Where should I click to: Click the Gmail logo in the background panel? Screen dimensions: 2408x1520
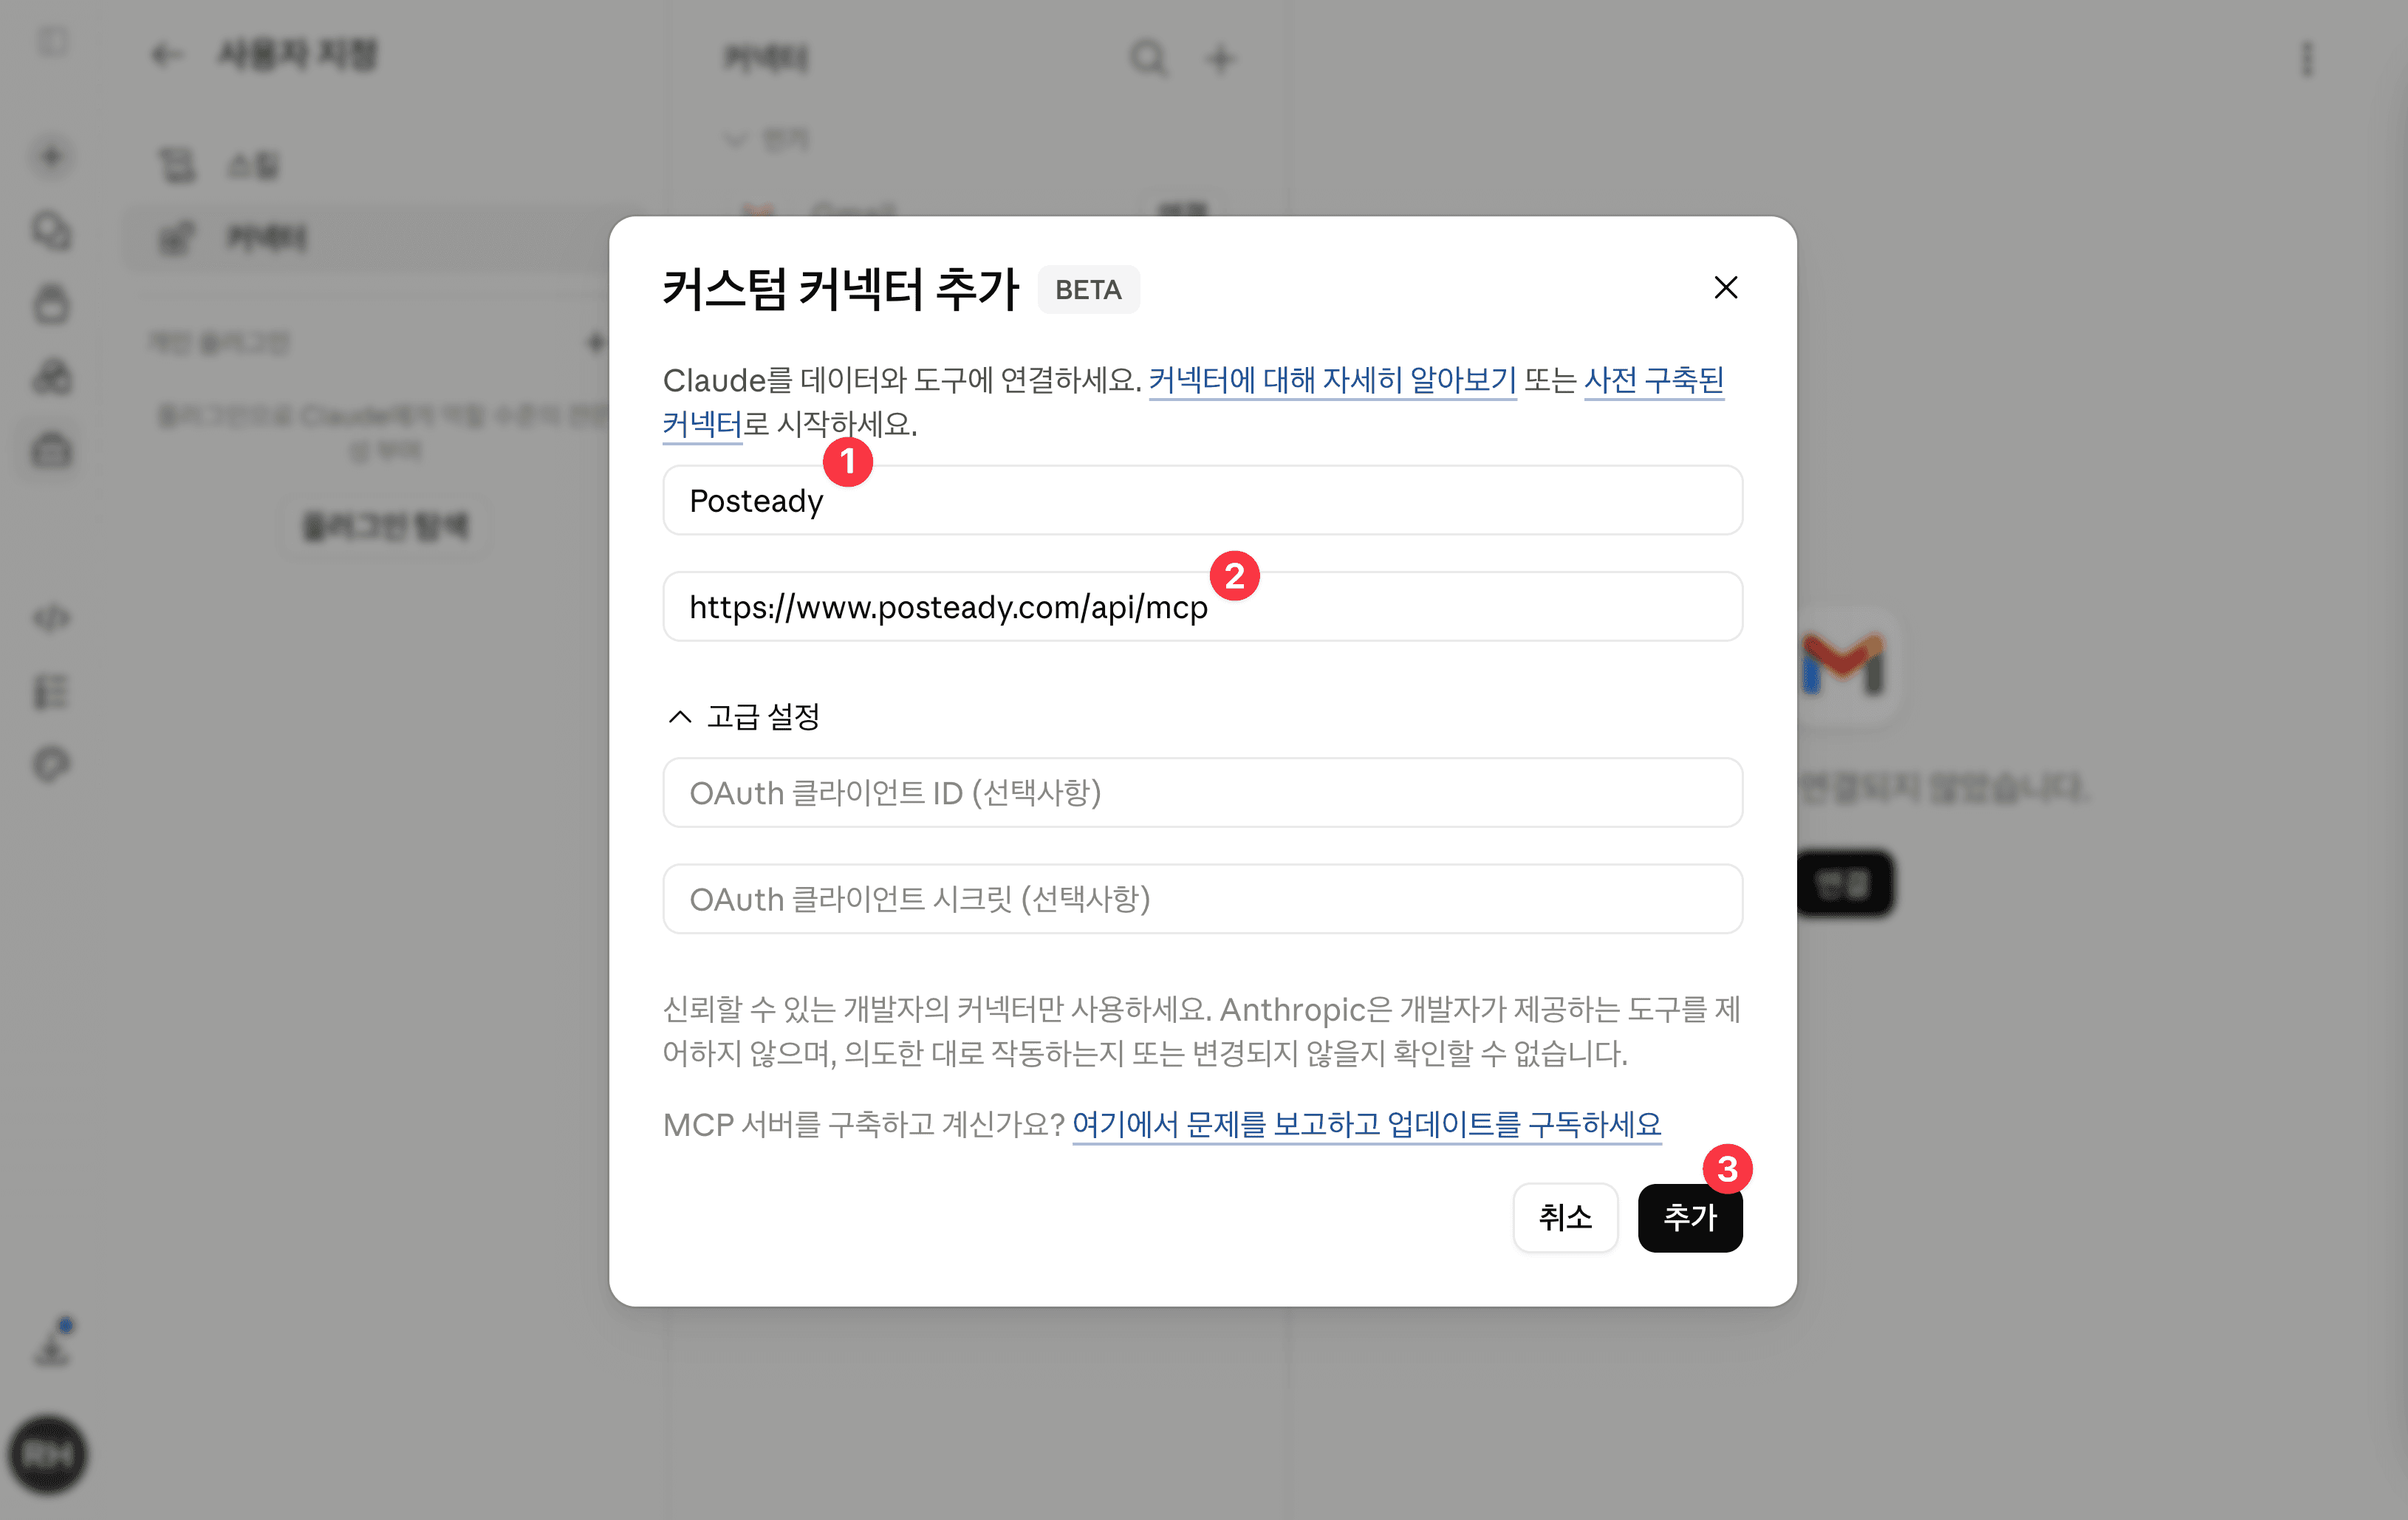point(1844,664)
